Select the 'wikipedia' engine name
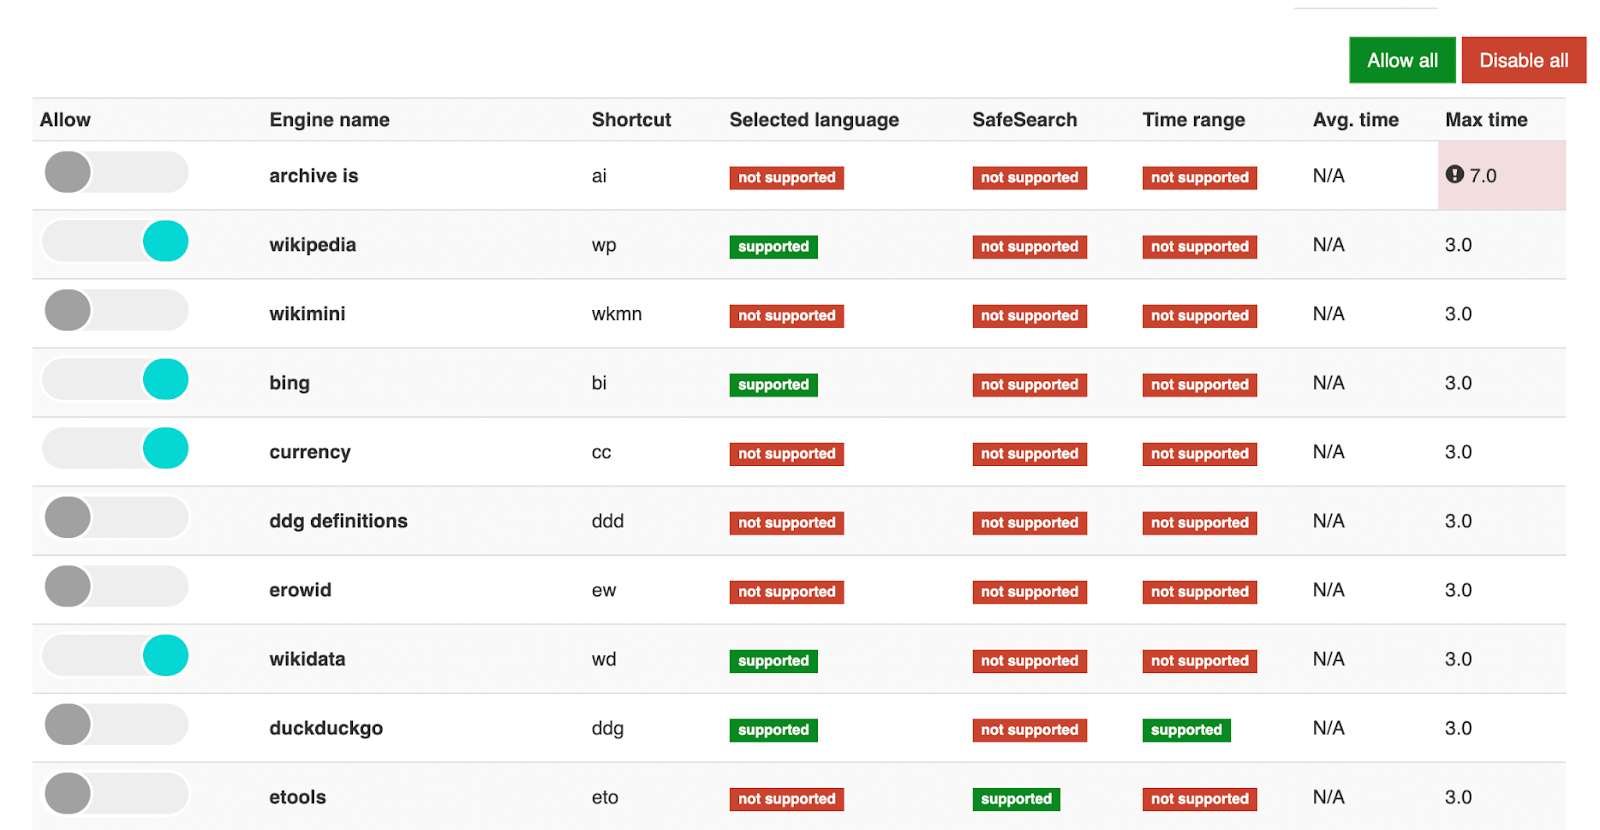 [x=312, y=245]
